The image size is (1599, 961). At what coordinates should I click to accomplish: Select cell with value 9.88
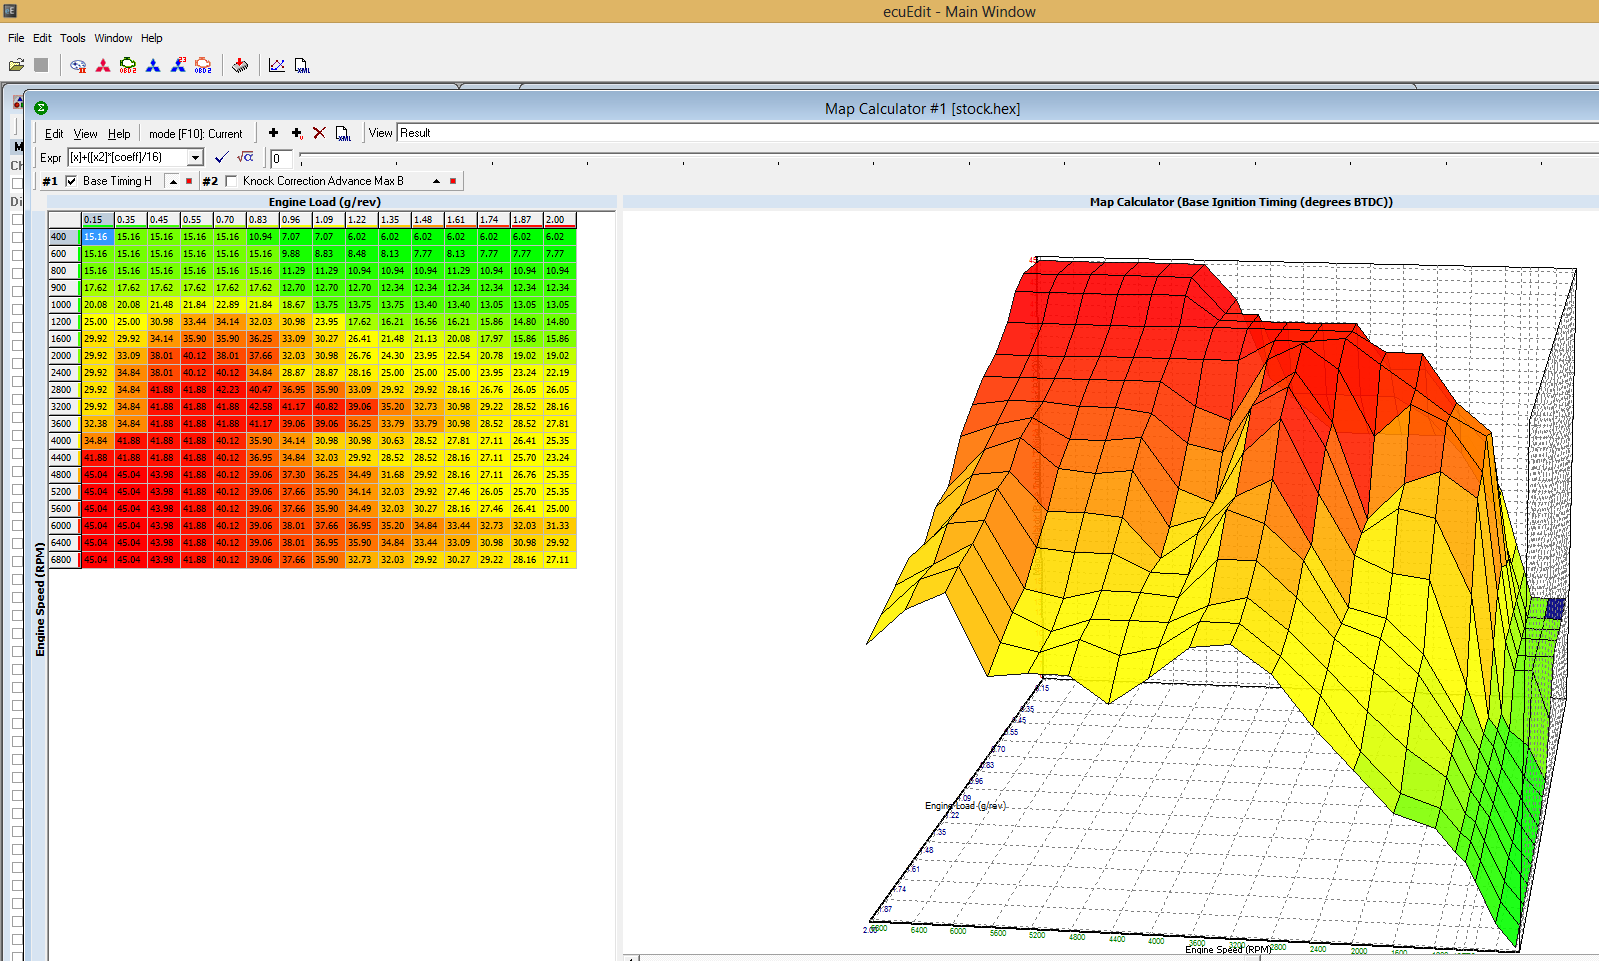click(295, 254)
